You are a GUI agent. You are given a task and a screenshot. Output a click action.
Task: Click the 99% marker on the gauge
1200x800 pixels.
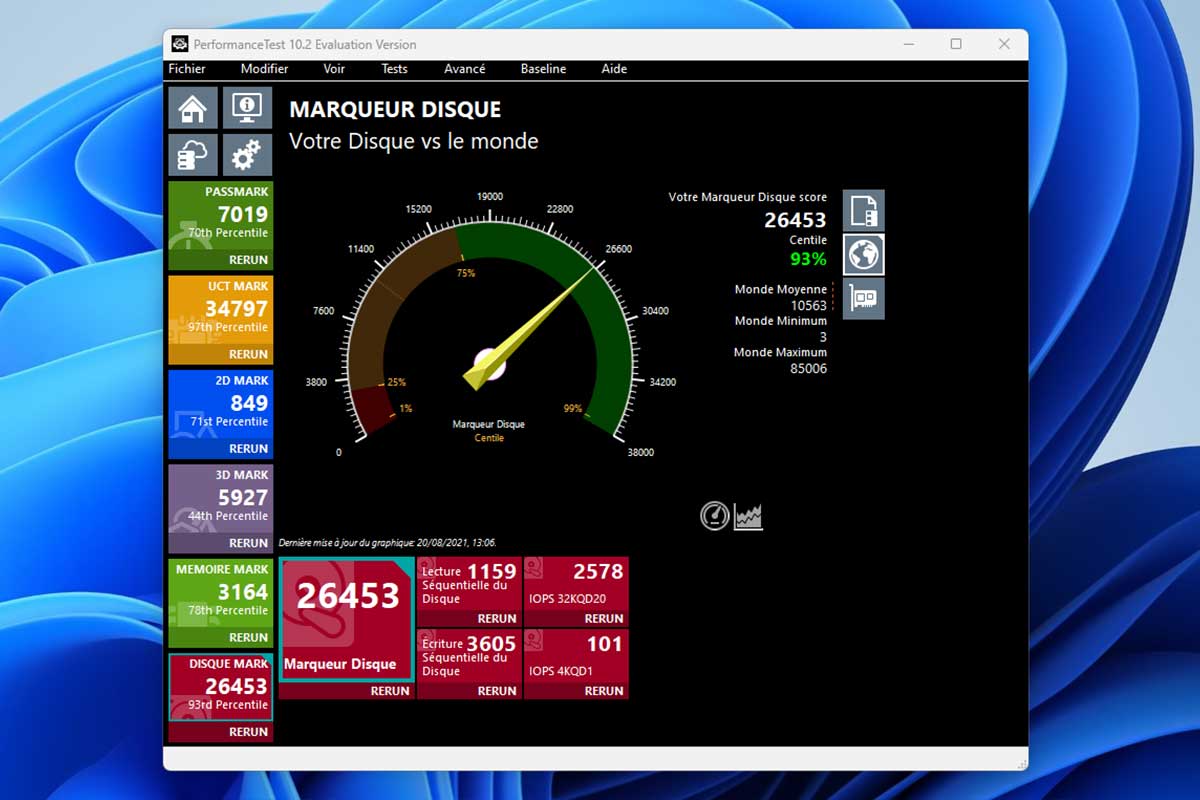pos(573,408)
